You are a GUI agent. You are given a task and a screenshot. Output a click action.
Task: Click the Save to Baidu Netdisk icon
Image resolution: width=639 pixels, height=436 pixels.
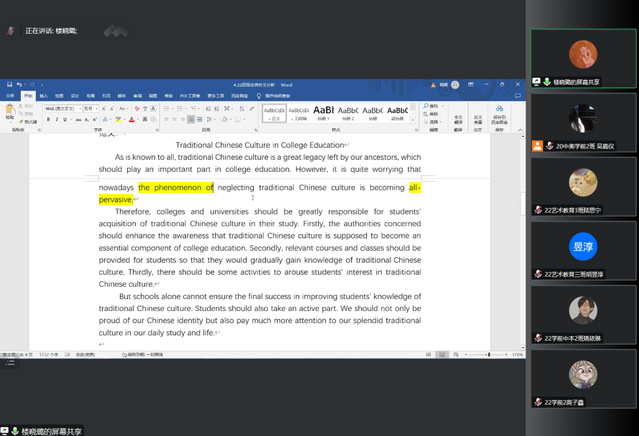(x=499, y=112)
